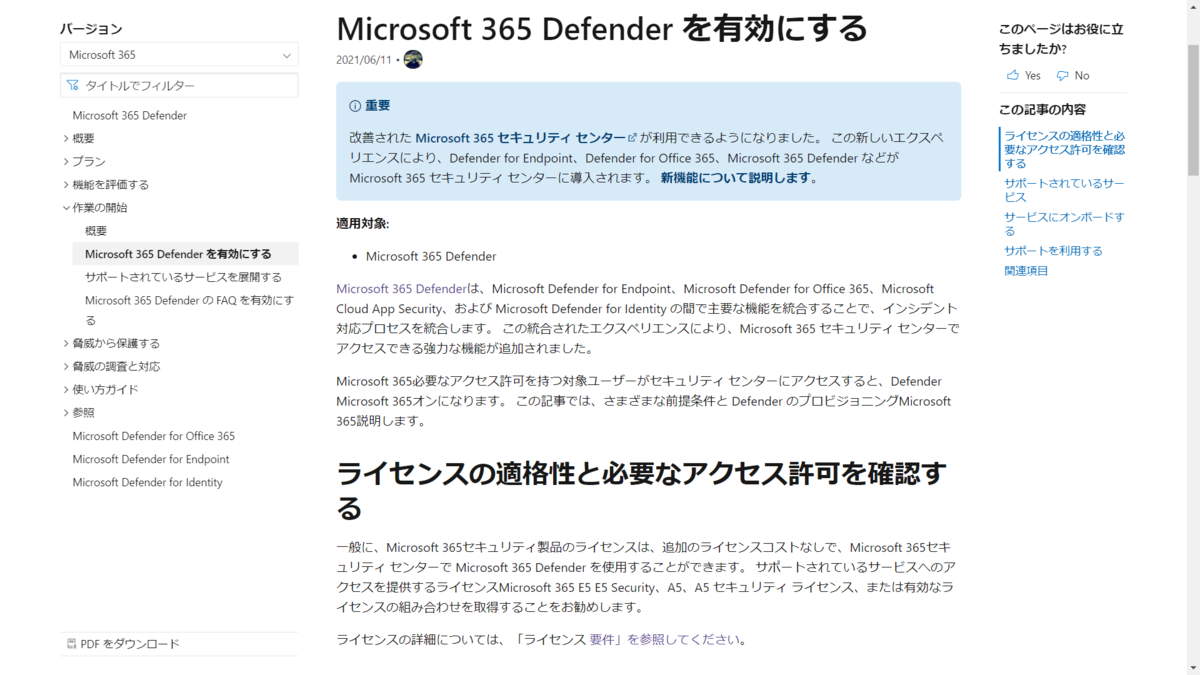Image resolution: width=1200 pixels, height=675 pixels.
Task: Click the バージョン heading
Action: (x=91, y=29)
